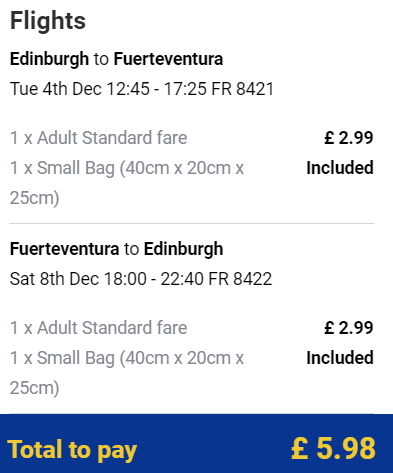Select the Edinburgh to Fuerteventura route title
The image size is (393, 473).
point(116,59)
